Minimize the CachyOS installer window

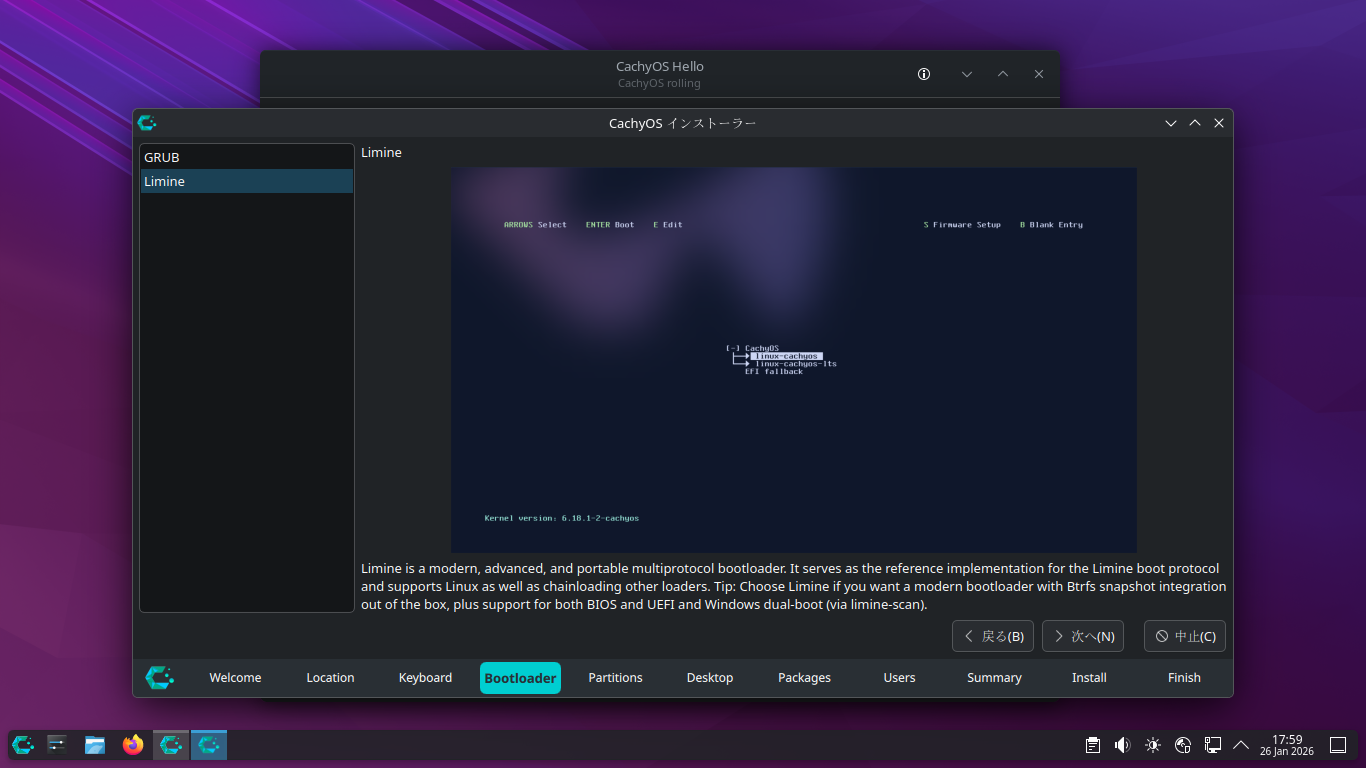point(1171,123)
